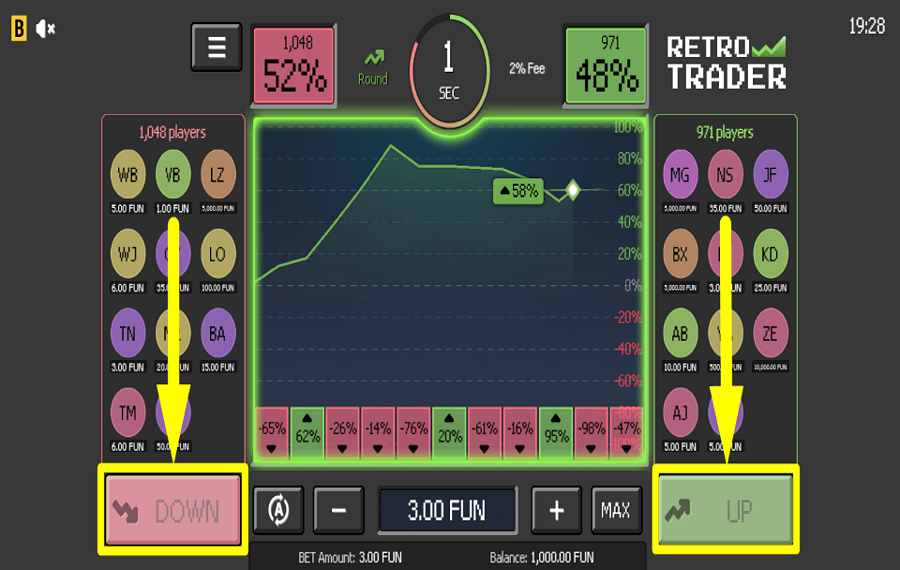Screen dimensions: 900x570
Task: Click the 58% chart price label
Action: (518, 191)
